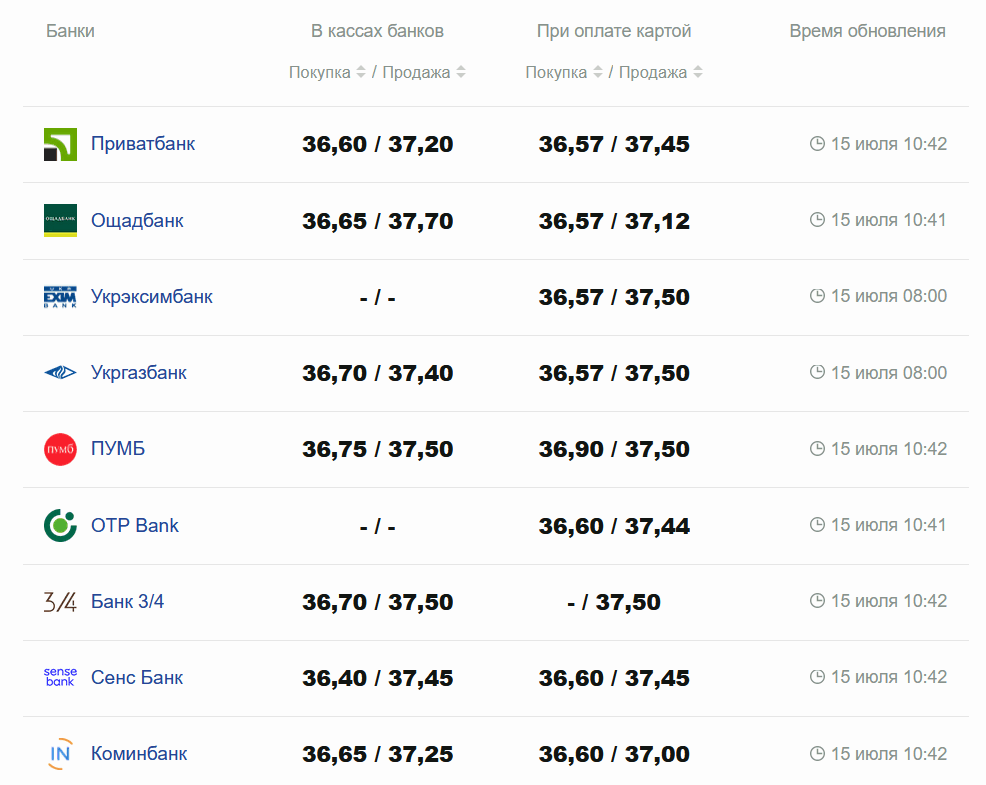Image resolution: width=986 pixels, height=785 pixels.
Task: Sort by card payment Покупка rate
Action: point(598,73)
